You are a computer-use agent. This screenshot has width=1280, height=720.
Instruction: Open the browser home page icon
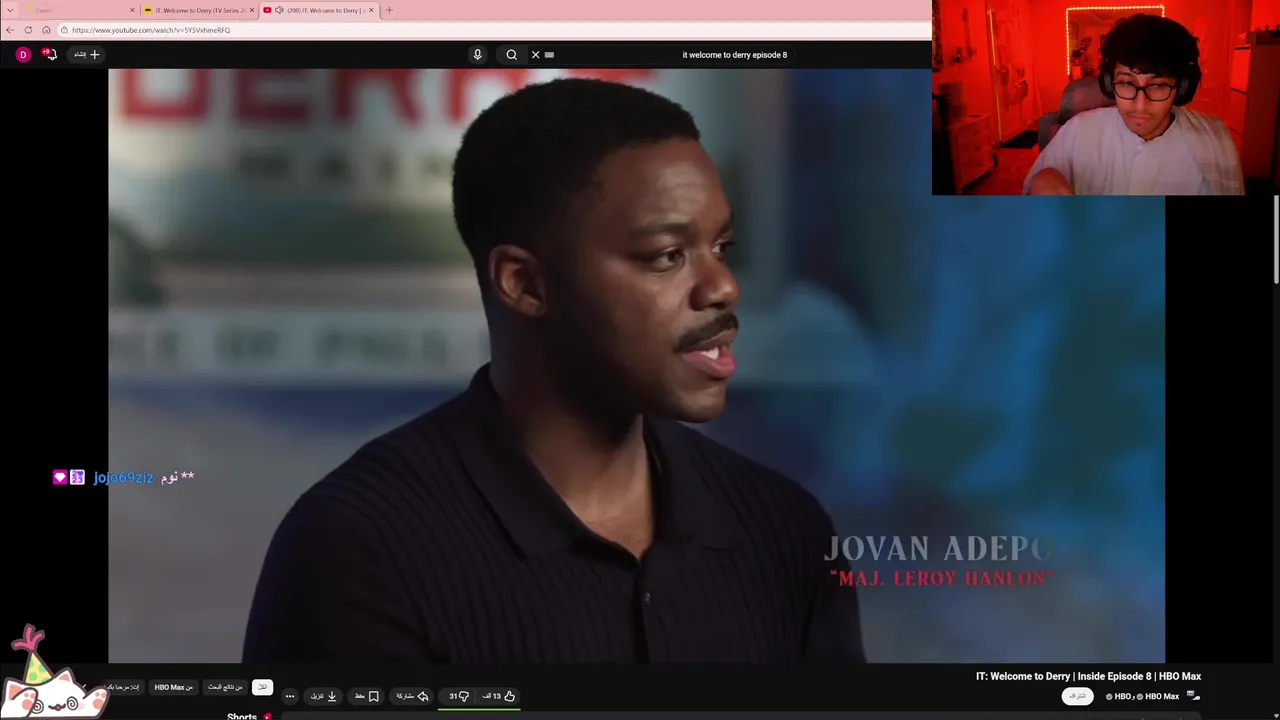click(46, 30)
